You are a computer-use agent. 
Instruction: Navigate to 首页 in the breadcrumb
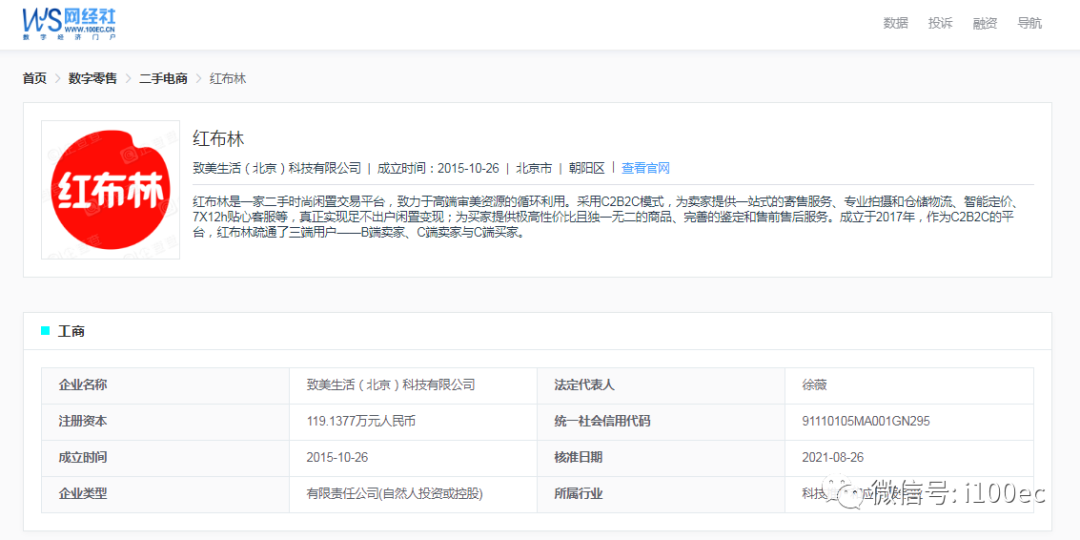[x=35, y=78]
